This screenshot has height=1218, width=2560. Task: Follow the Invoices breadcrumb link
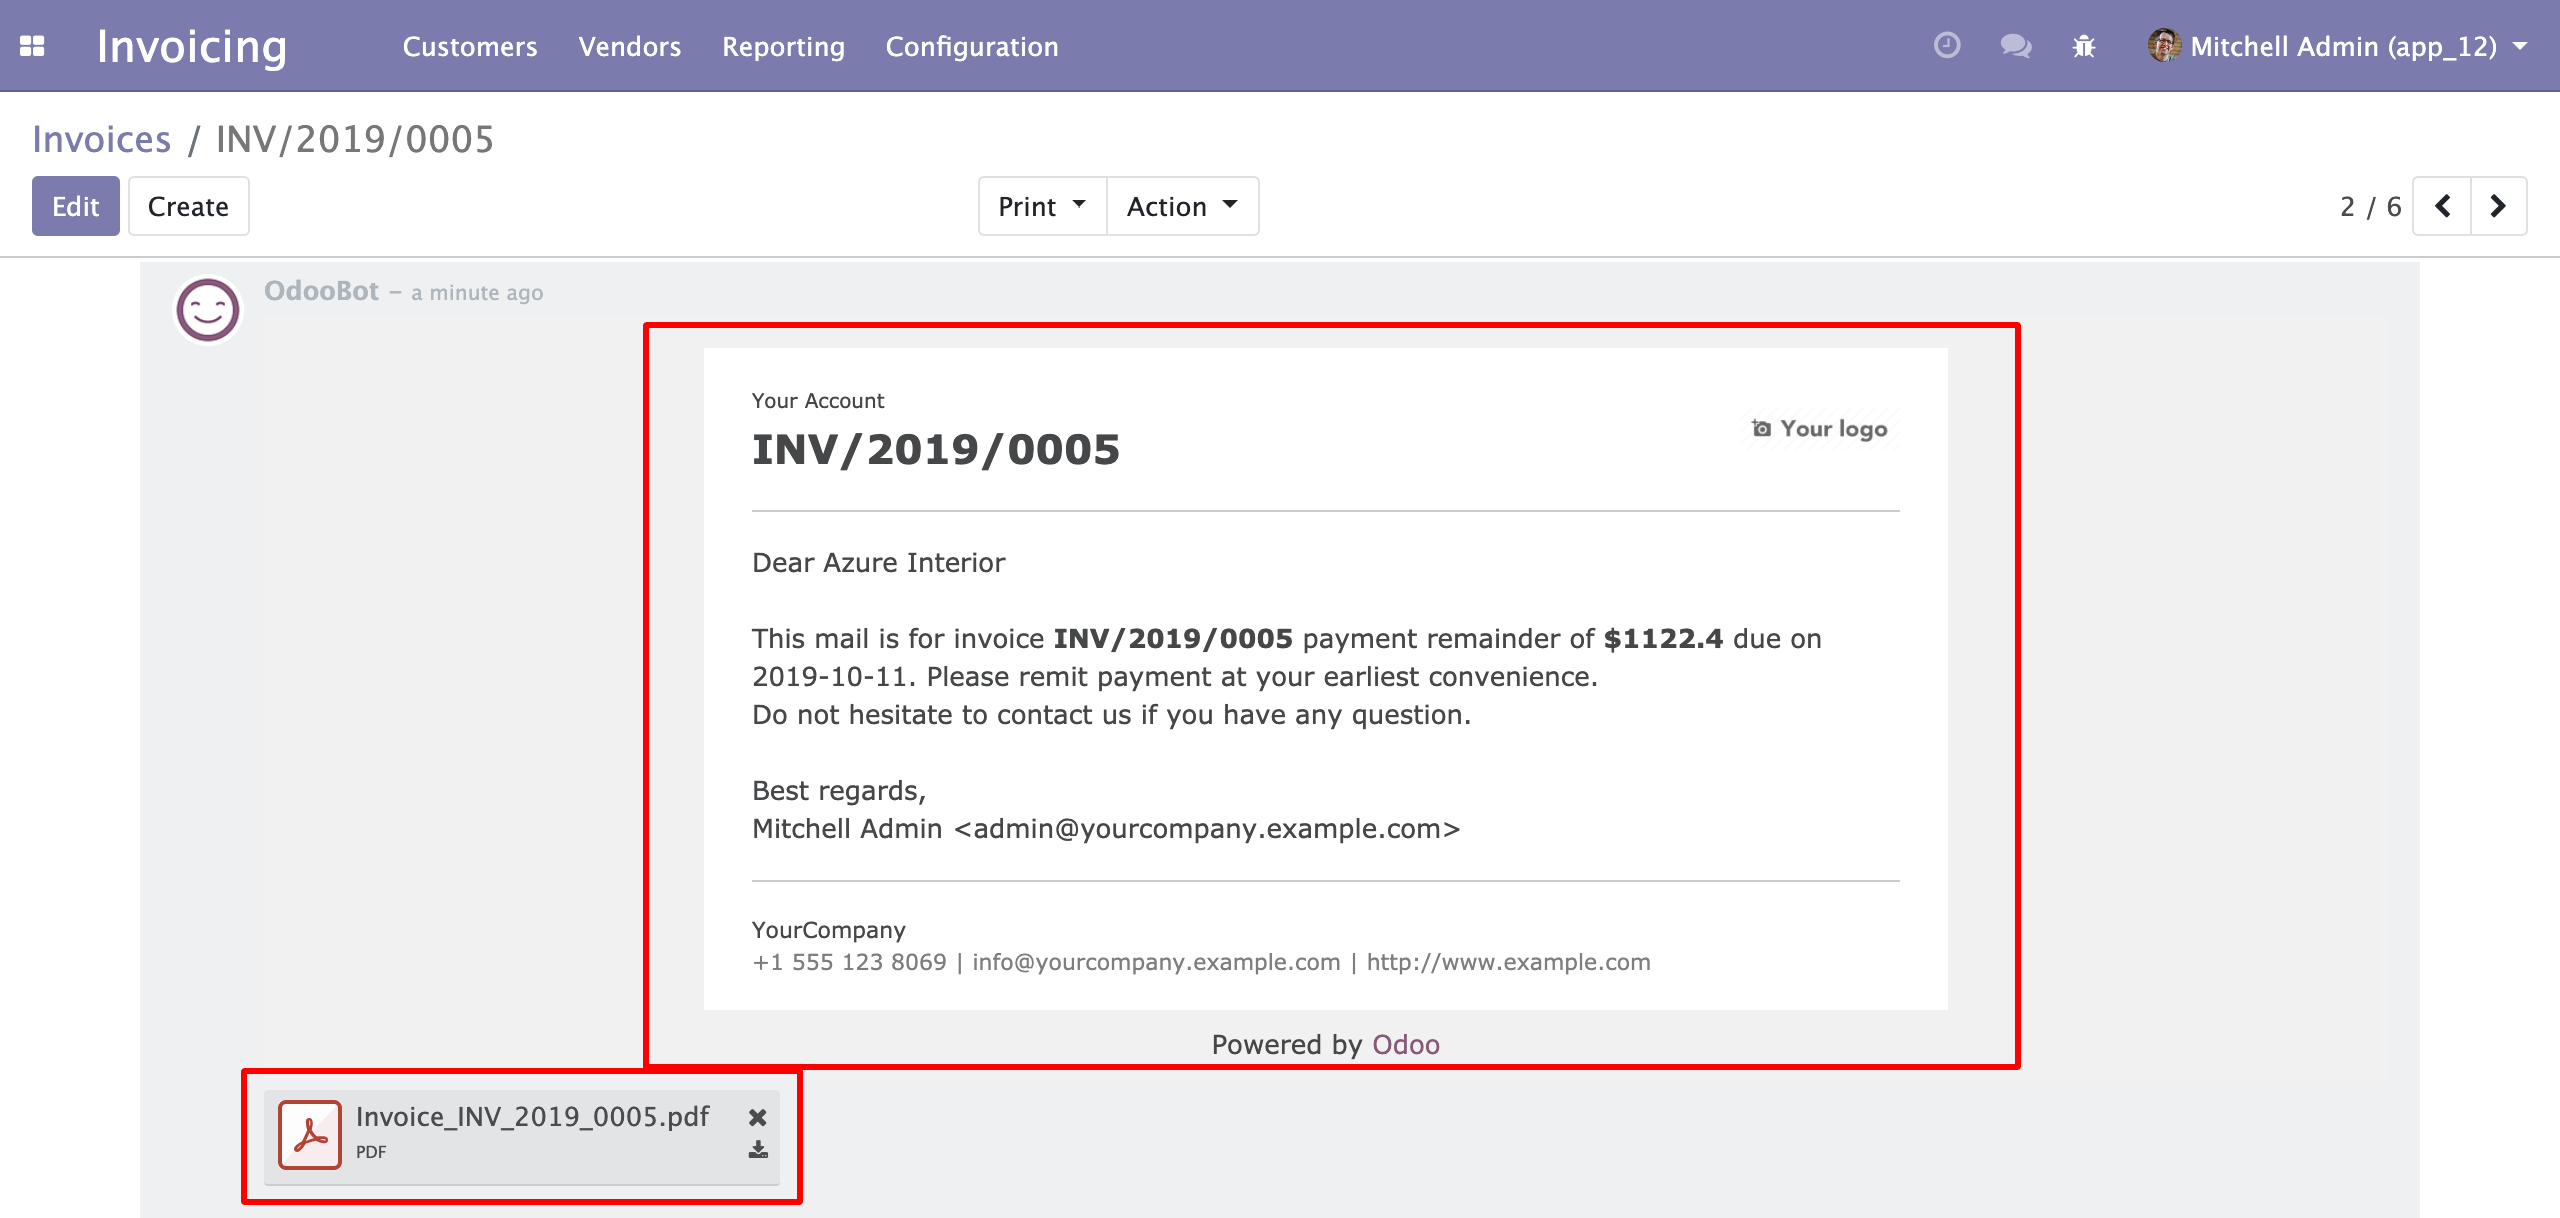coord(102,139)
